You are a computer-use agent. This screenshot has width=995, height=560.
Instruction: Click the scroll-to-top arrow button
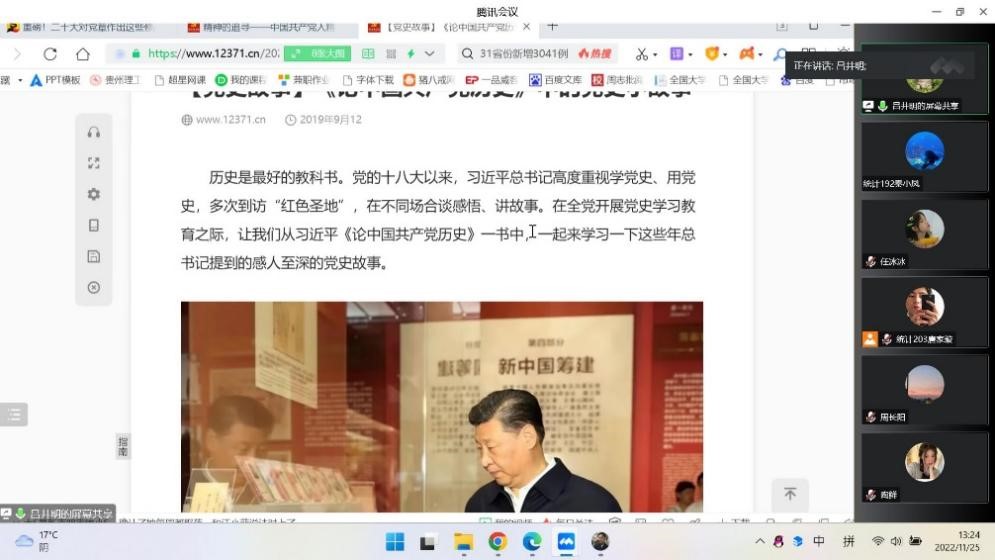pyautogui.click(x=789, y=494)
